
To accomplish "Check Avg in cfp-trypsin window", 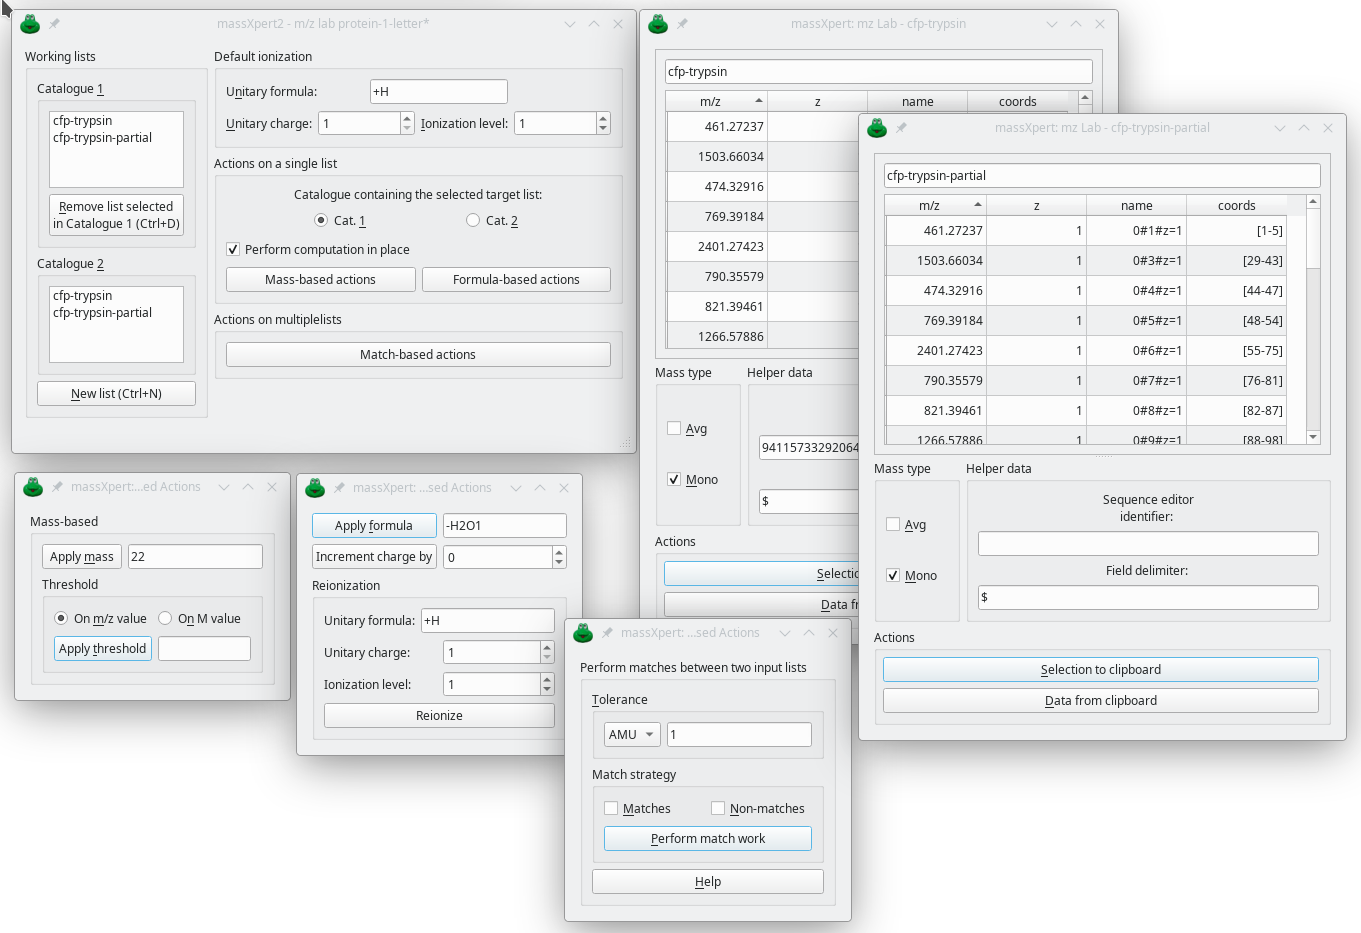I will [674, 428].
